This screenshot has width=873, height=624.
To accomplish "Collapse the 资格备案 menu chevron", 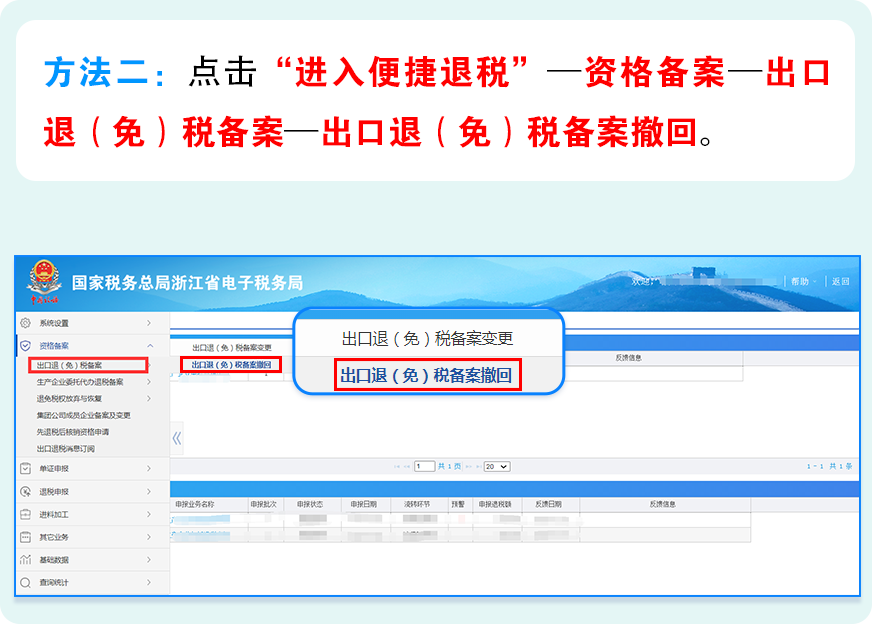I will [x=149, y=345].
